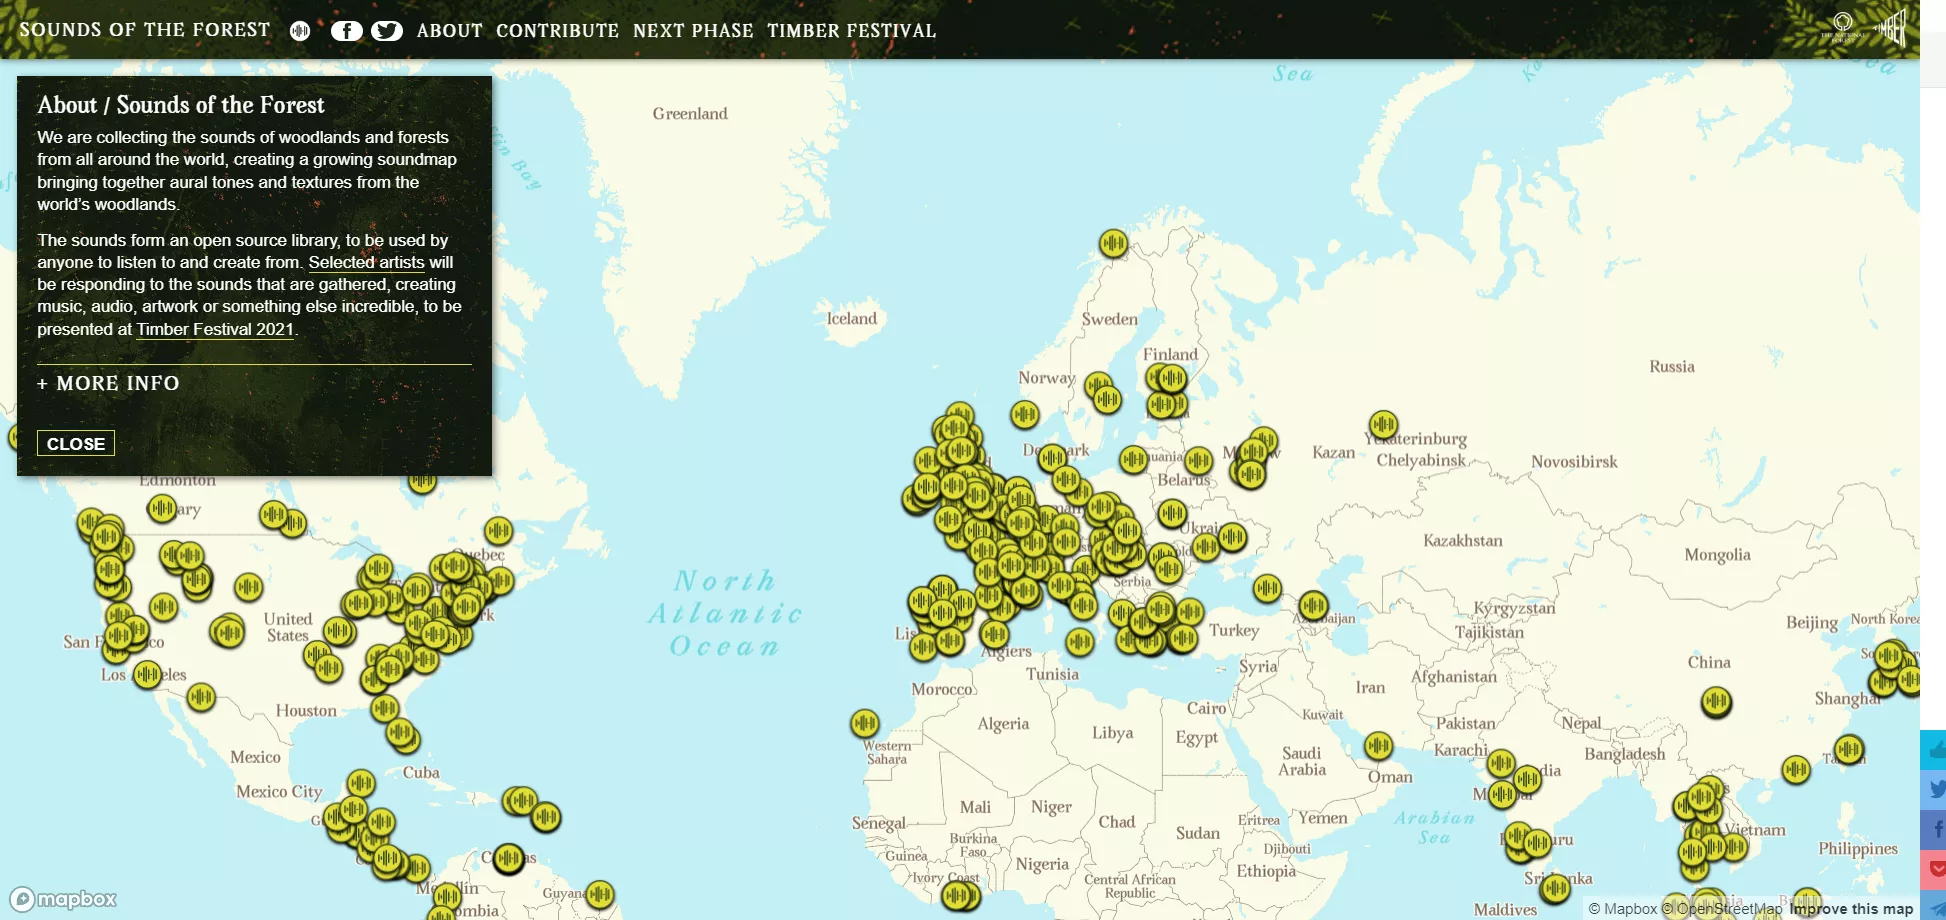1946x920 pixels.
Task: Select the sound marker near Yekaterinburg
Action: click(1383, 424)
